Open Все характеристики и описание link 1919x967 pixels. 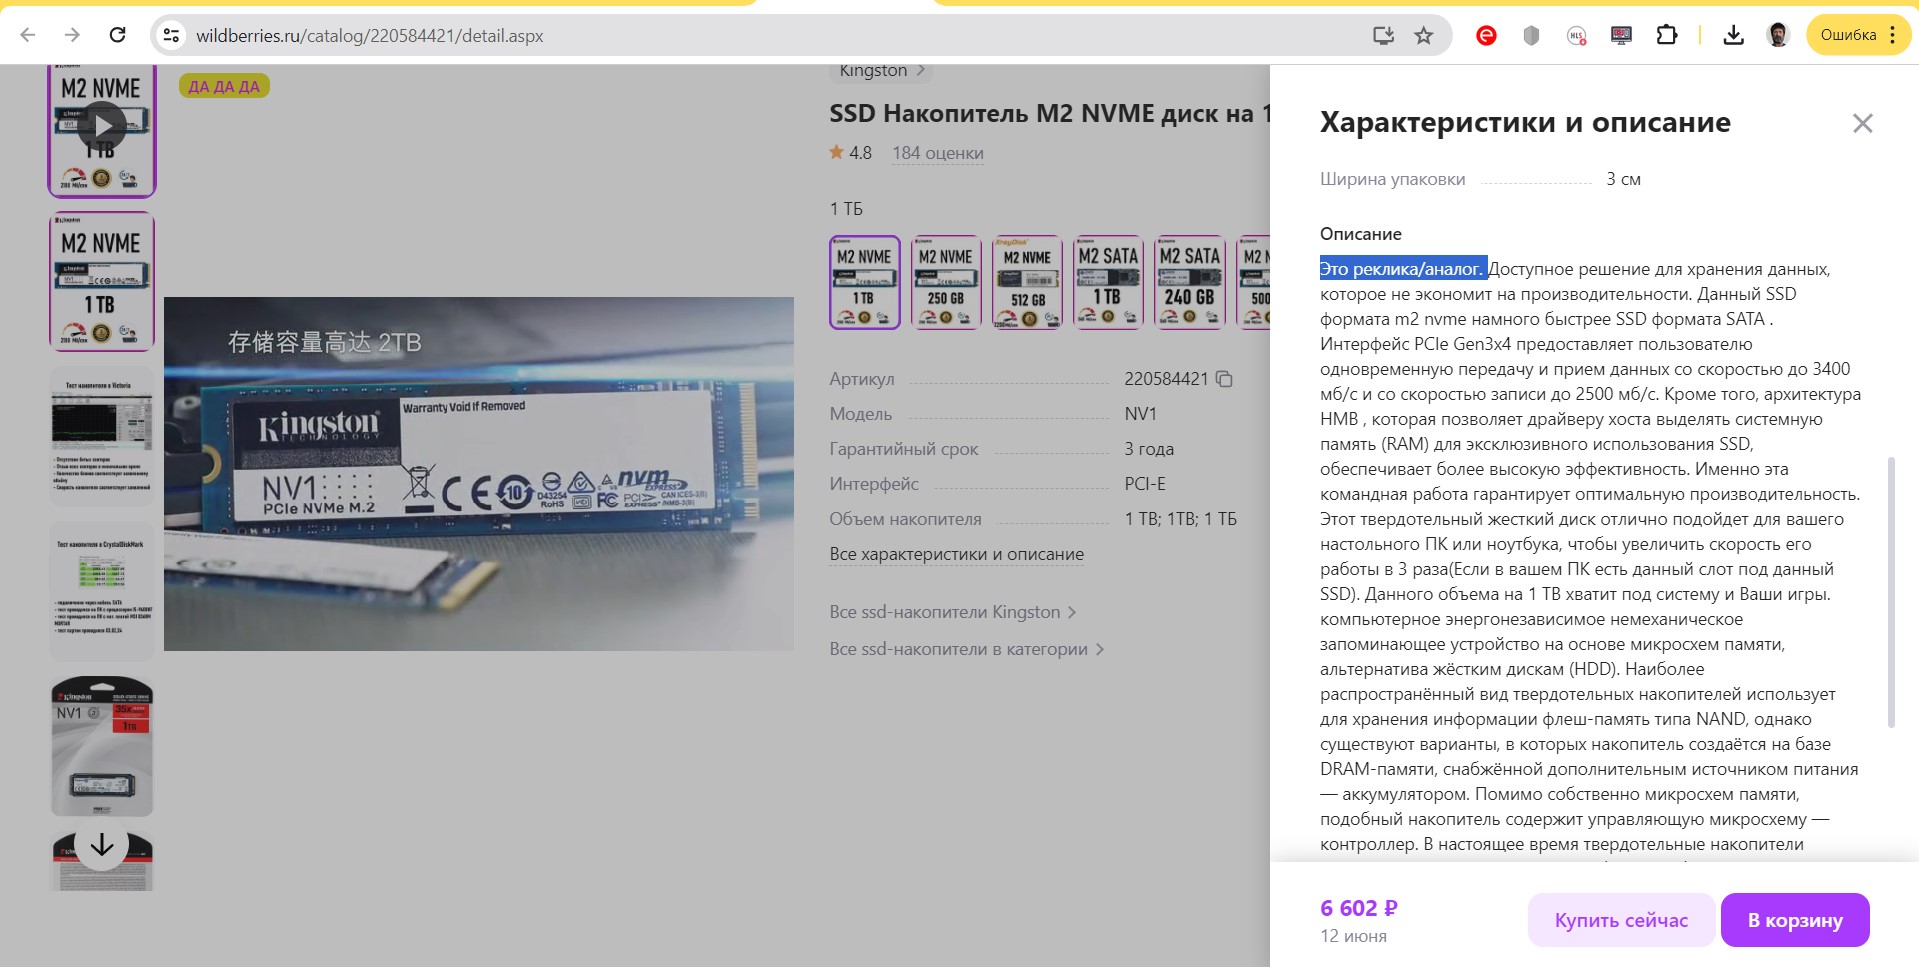click(x=956, y=554)
